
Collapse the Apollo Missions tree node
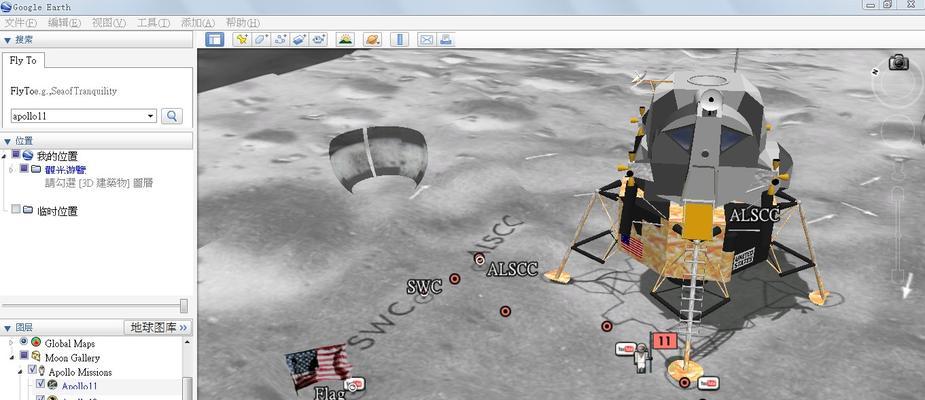click(x=21, y=372)
